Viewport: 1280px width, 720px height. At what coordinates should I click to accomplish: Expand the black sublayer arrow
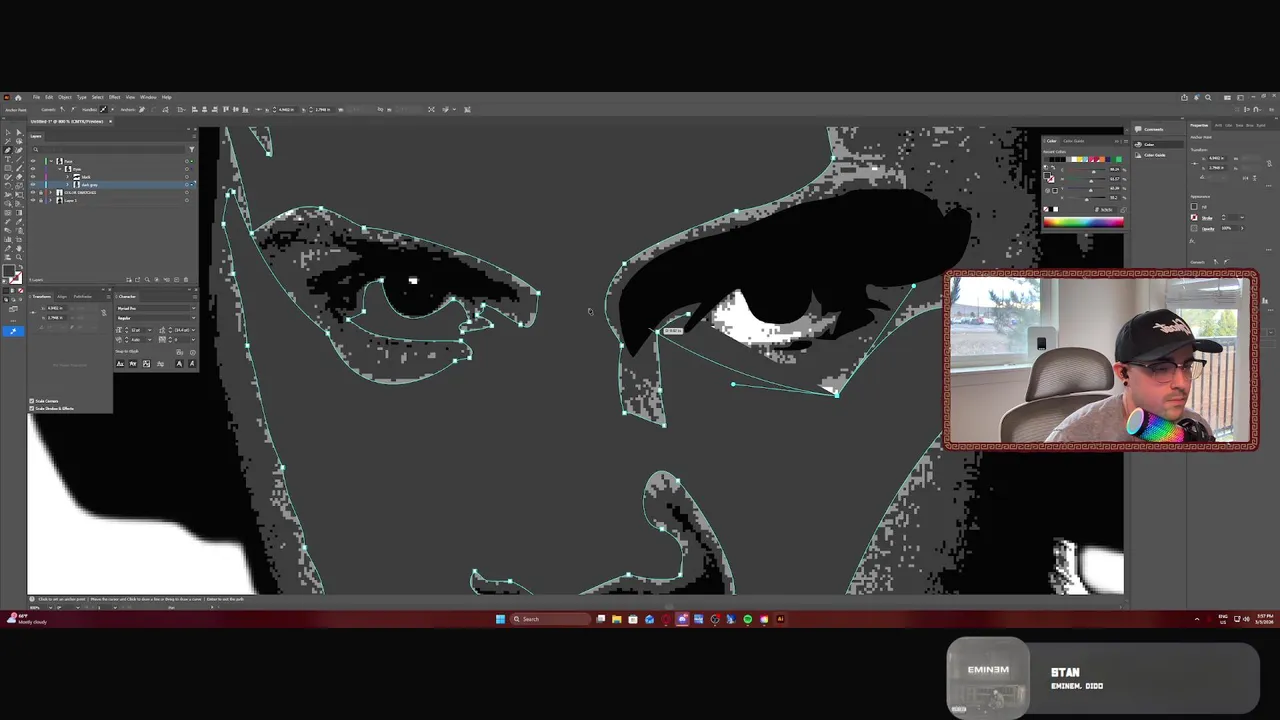point(67,177)
